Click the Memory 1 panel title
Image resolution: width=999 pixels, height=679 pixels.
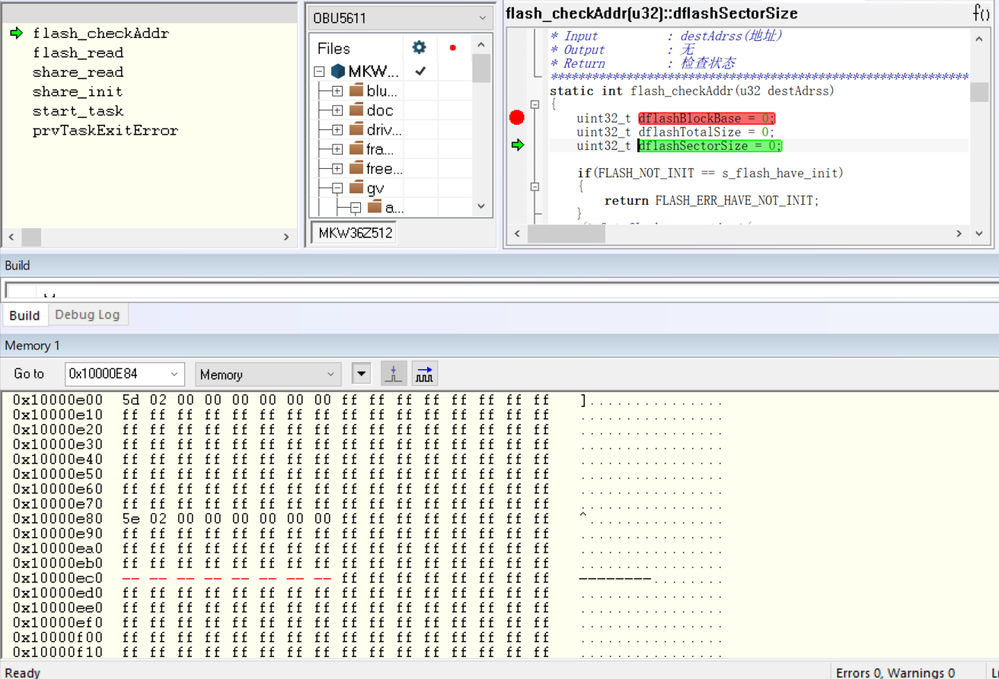[x=32, y=345]
